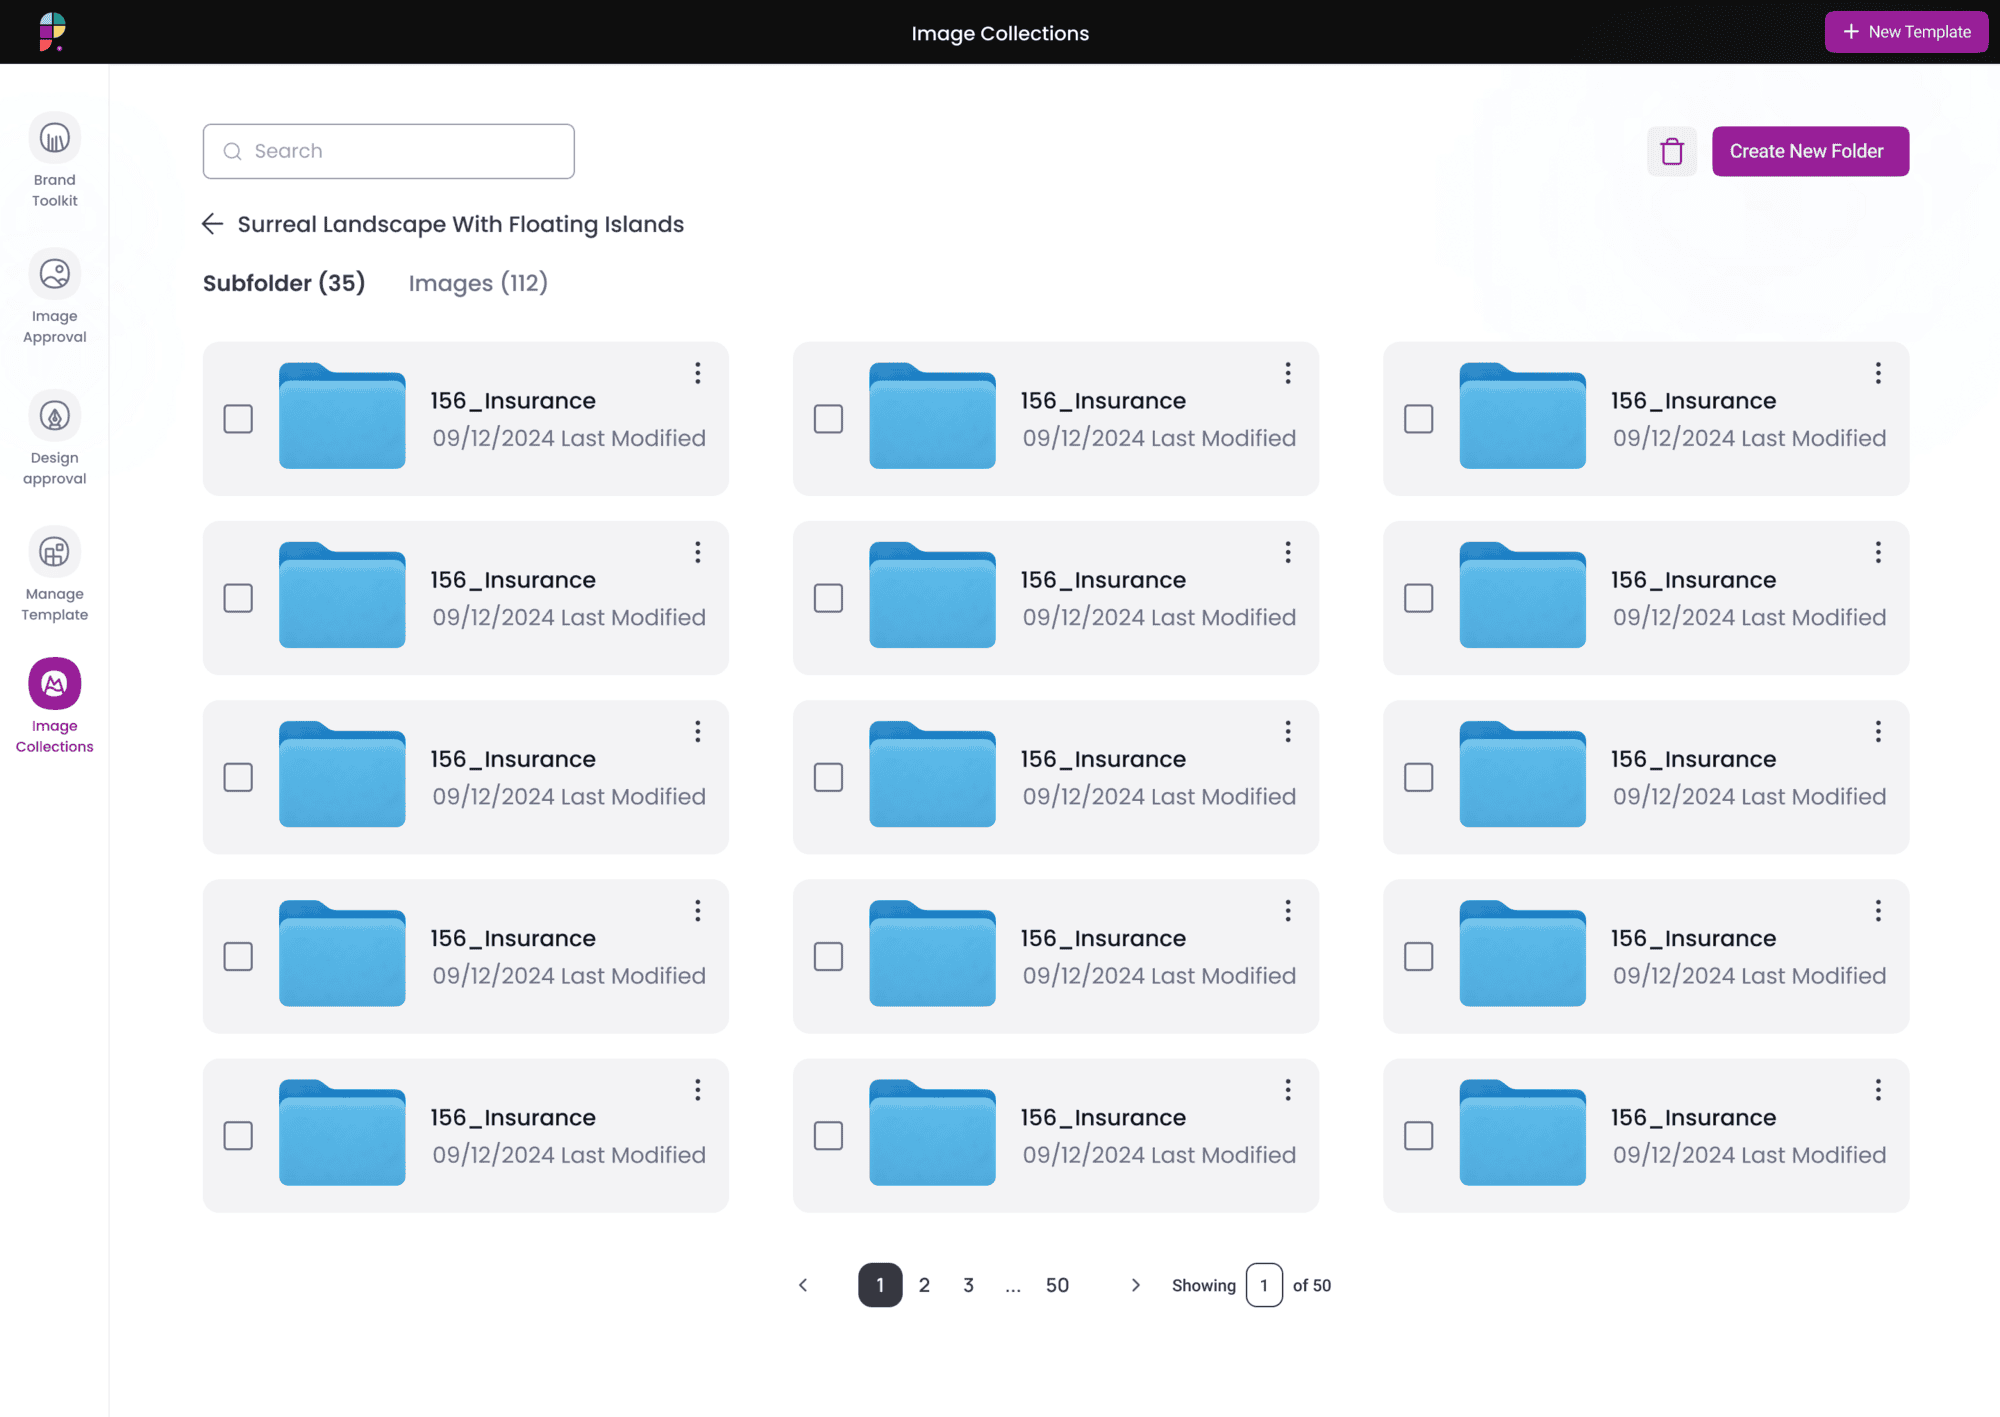Viewport: 2000px width, 1417px height.
Task: Go to Manage Template section
Action: tap(54, 572)
